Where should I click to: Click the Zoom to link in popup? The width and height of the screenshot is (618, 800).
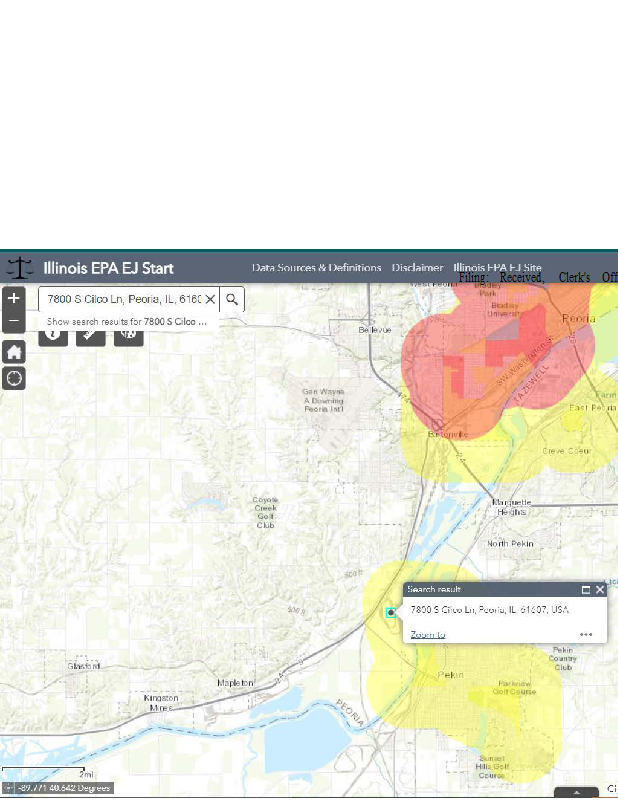428,634
